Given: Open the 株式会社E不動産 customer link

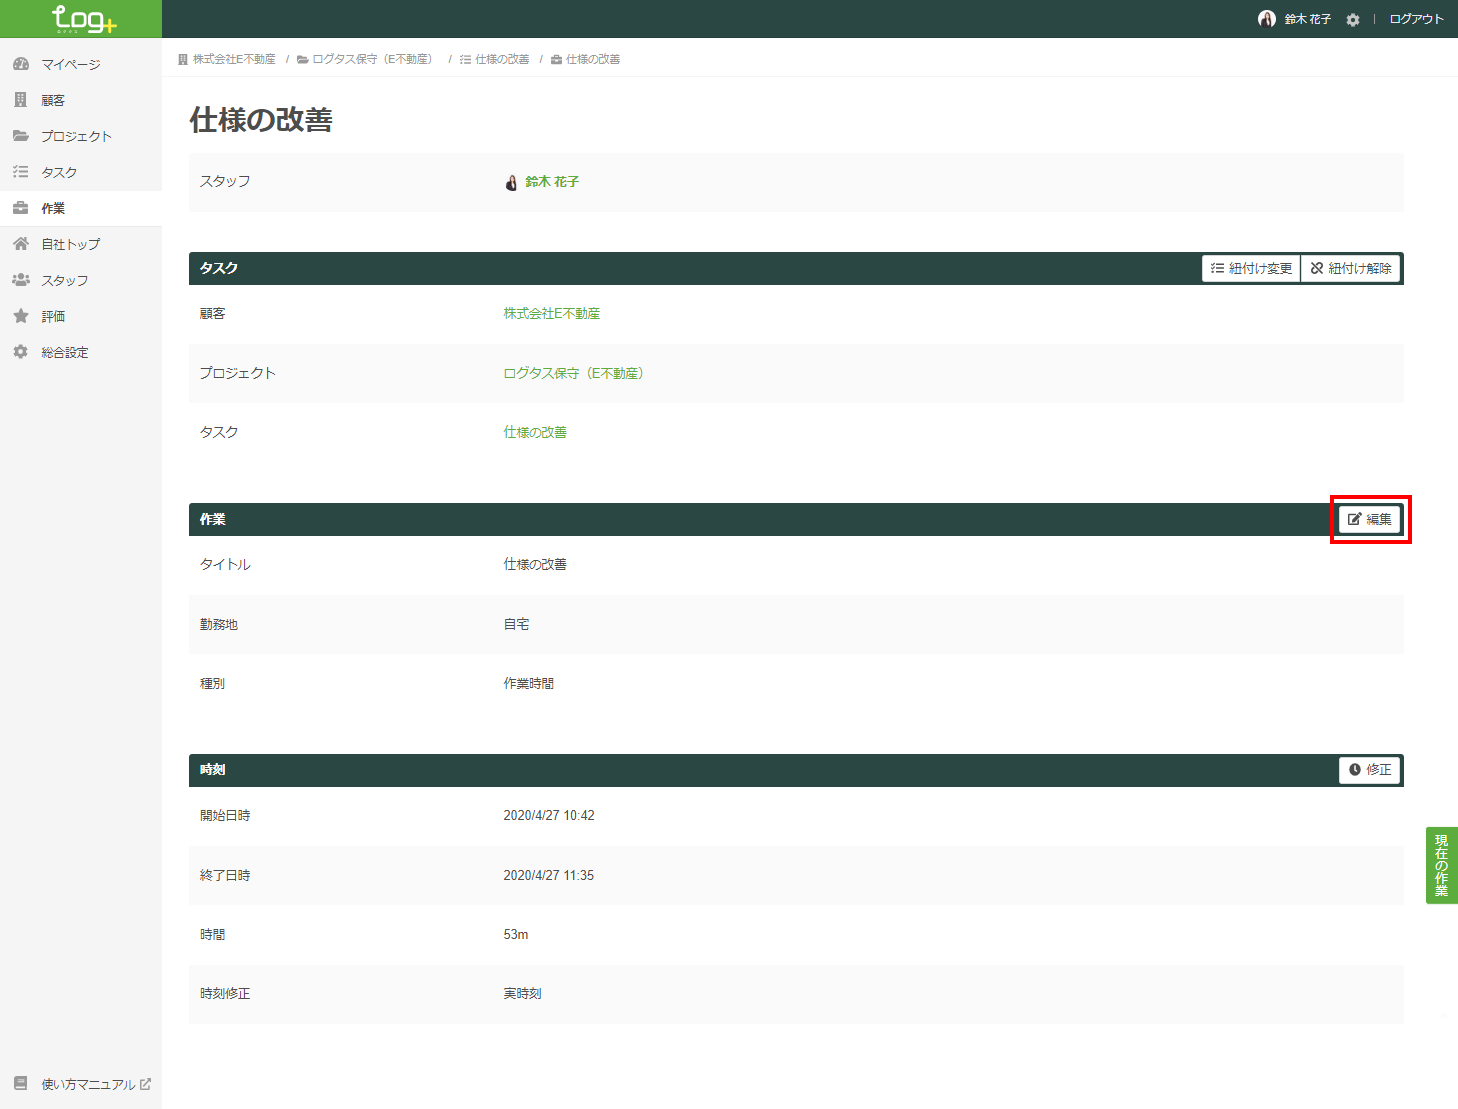Looking at the screenshot, I should coord(551,314).
